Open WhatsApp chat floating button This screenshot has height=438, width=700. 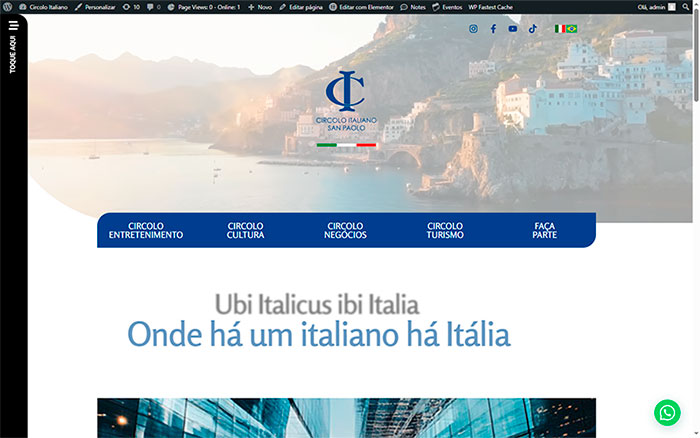tap(667, 411)
